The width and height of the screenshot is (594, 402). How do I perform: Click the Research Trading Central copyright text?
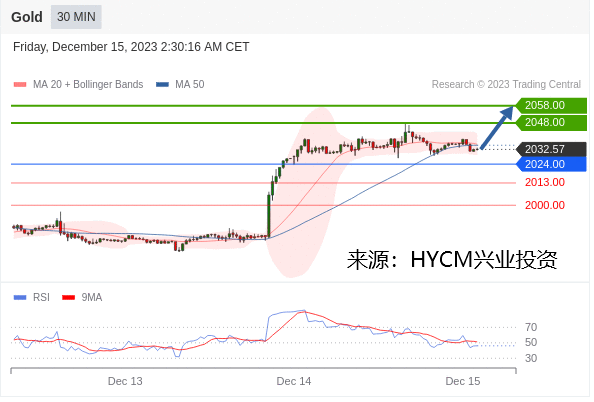pyautogui.click(x=506, y=84)
